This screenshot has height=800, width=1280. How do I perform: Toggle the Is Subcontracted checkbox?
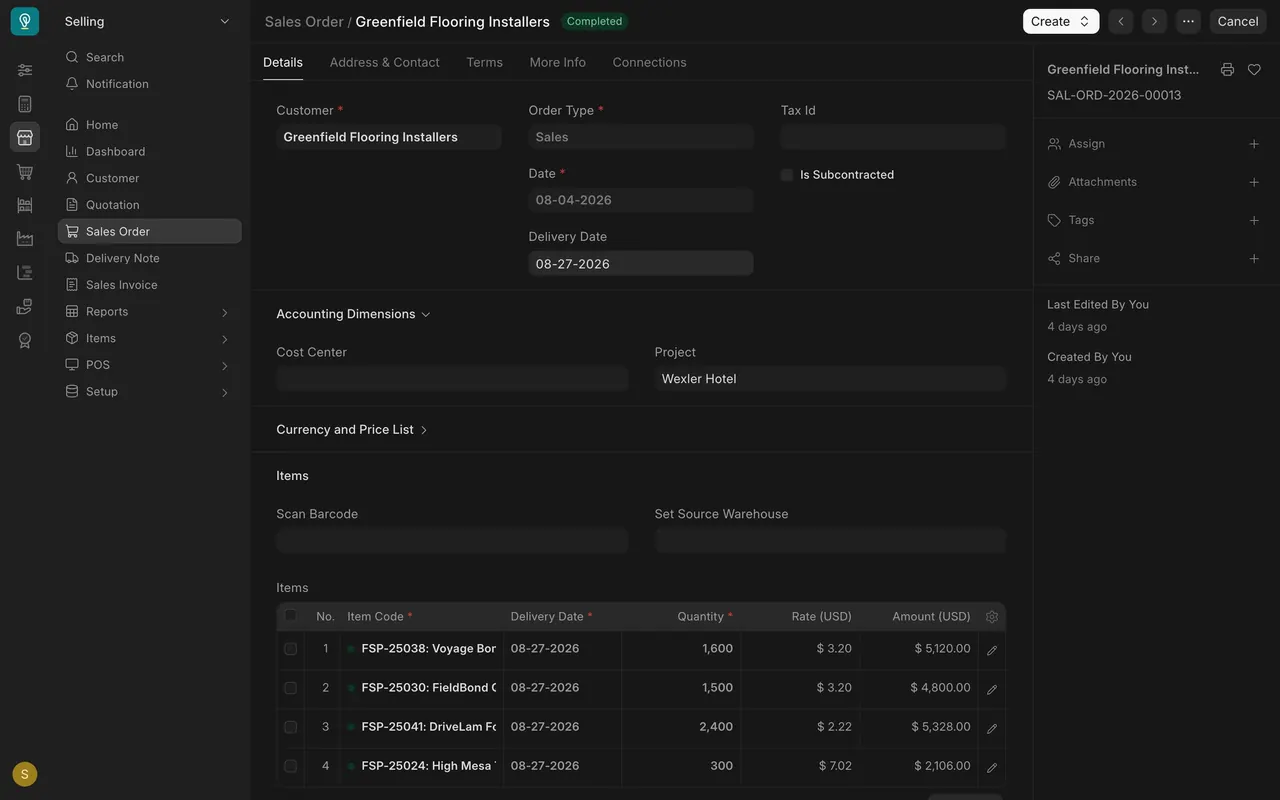click(787, 175)
